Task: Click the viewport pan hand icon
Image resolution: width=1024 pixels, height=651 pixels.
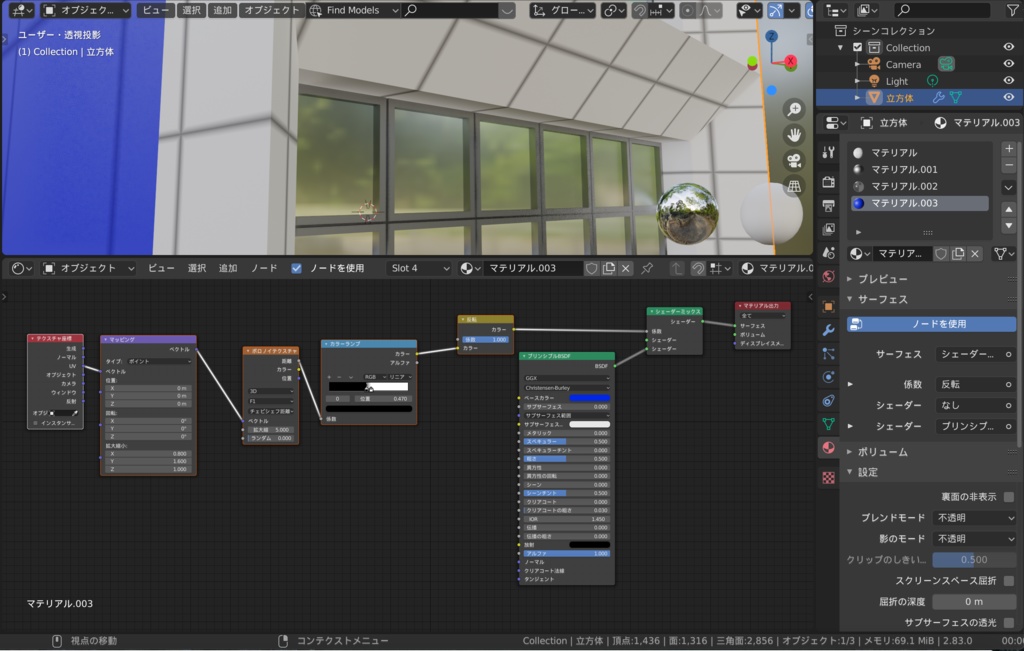Action: 794,135
